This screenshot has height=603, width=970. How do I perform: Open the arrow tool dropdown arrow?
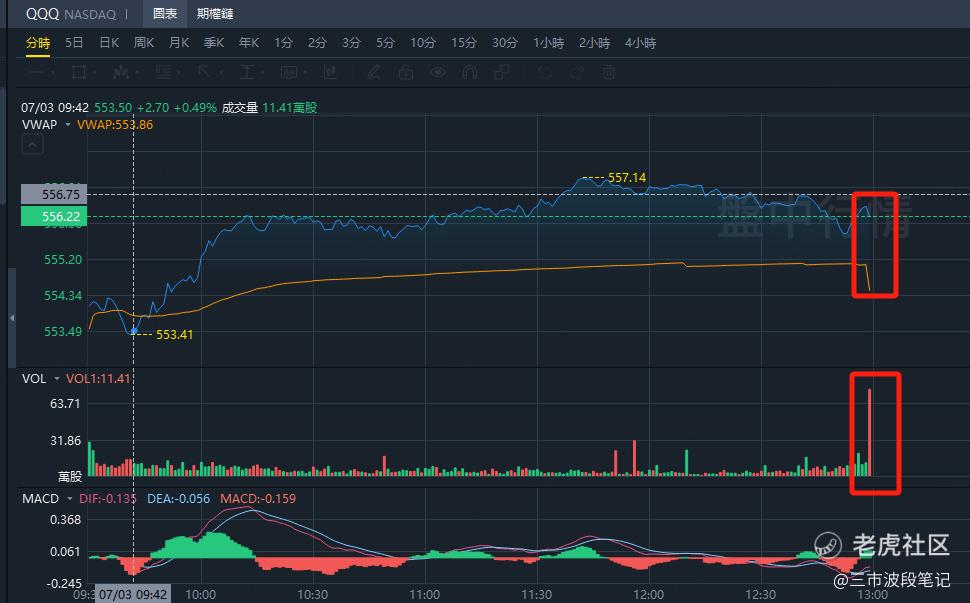(x=220, y=73)
